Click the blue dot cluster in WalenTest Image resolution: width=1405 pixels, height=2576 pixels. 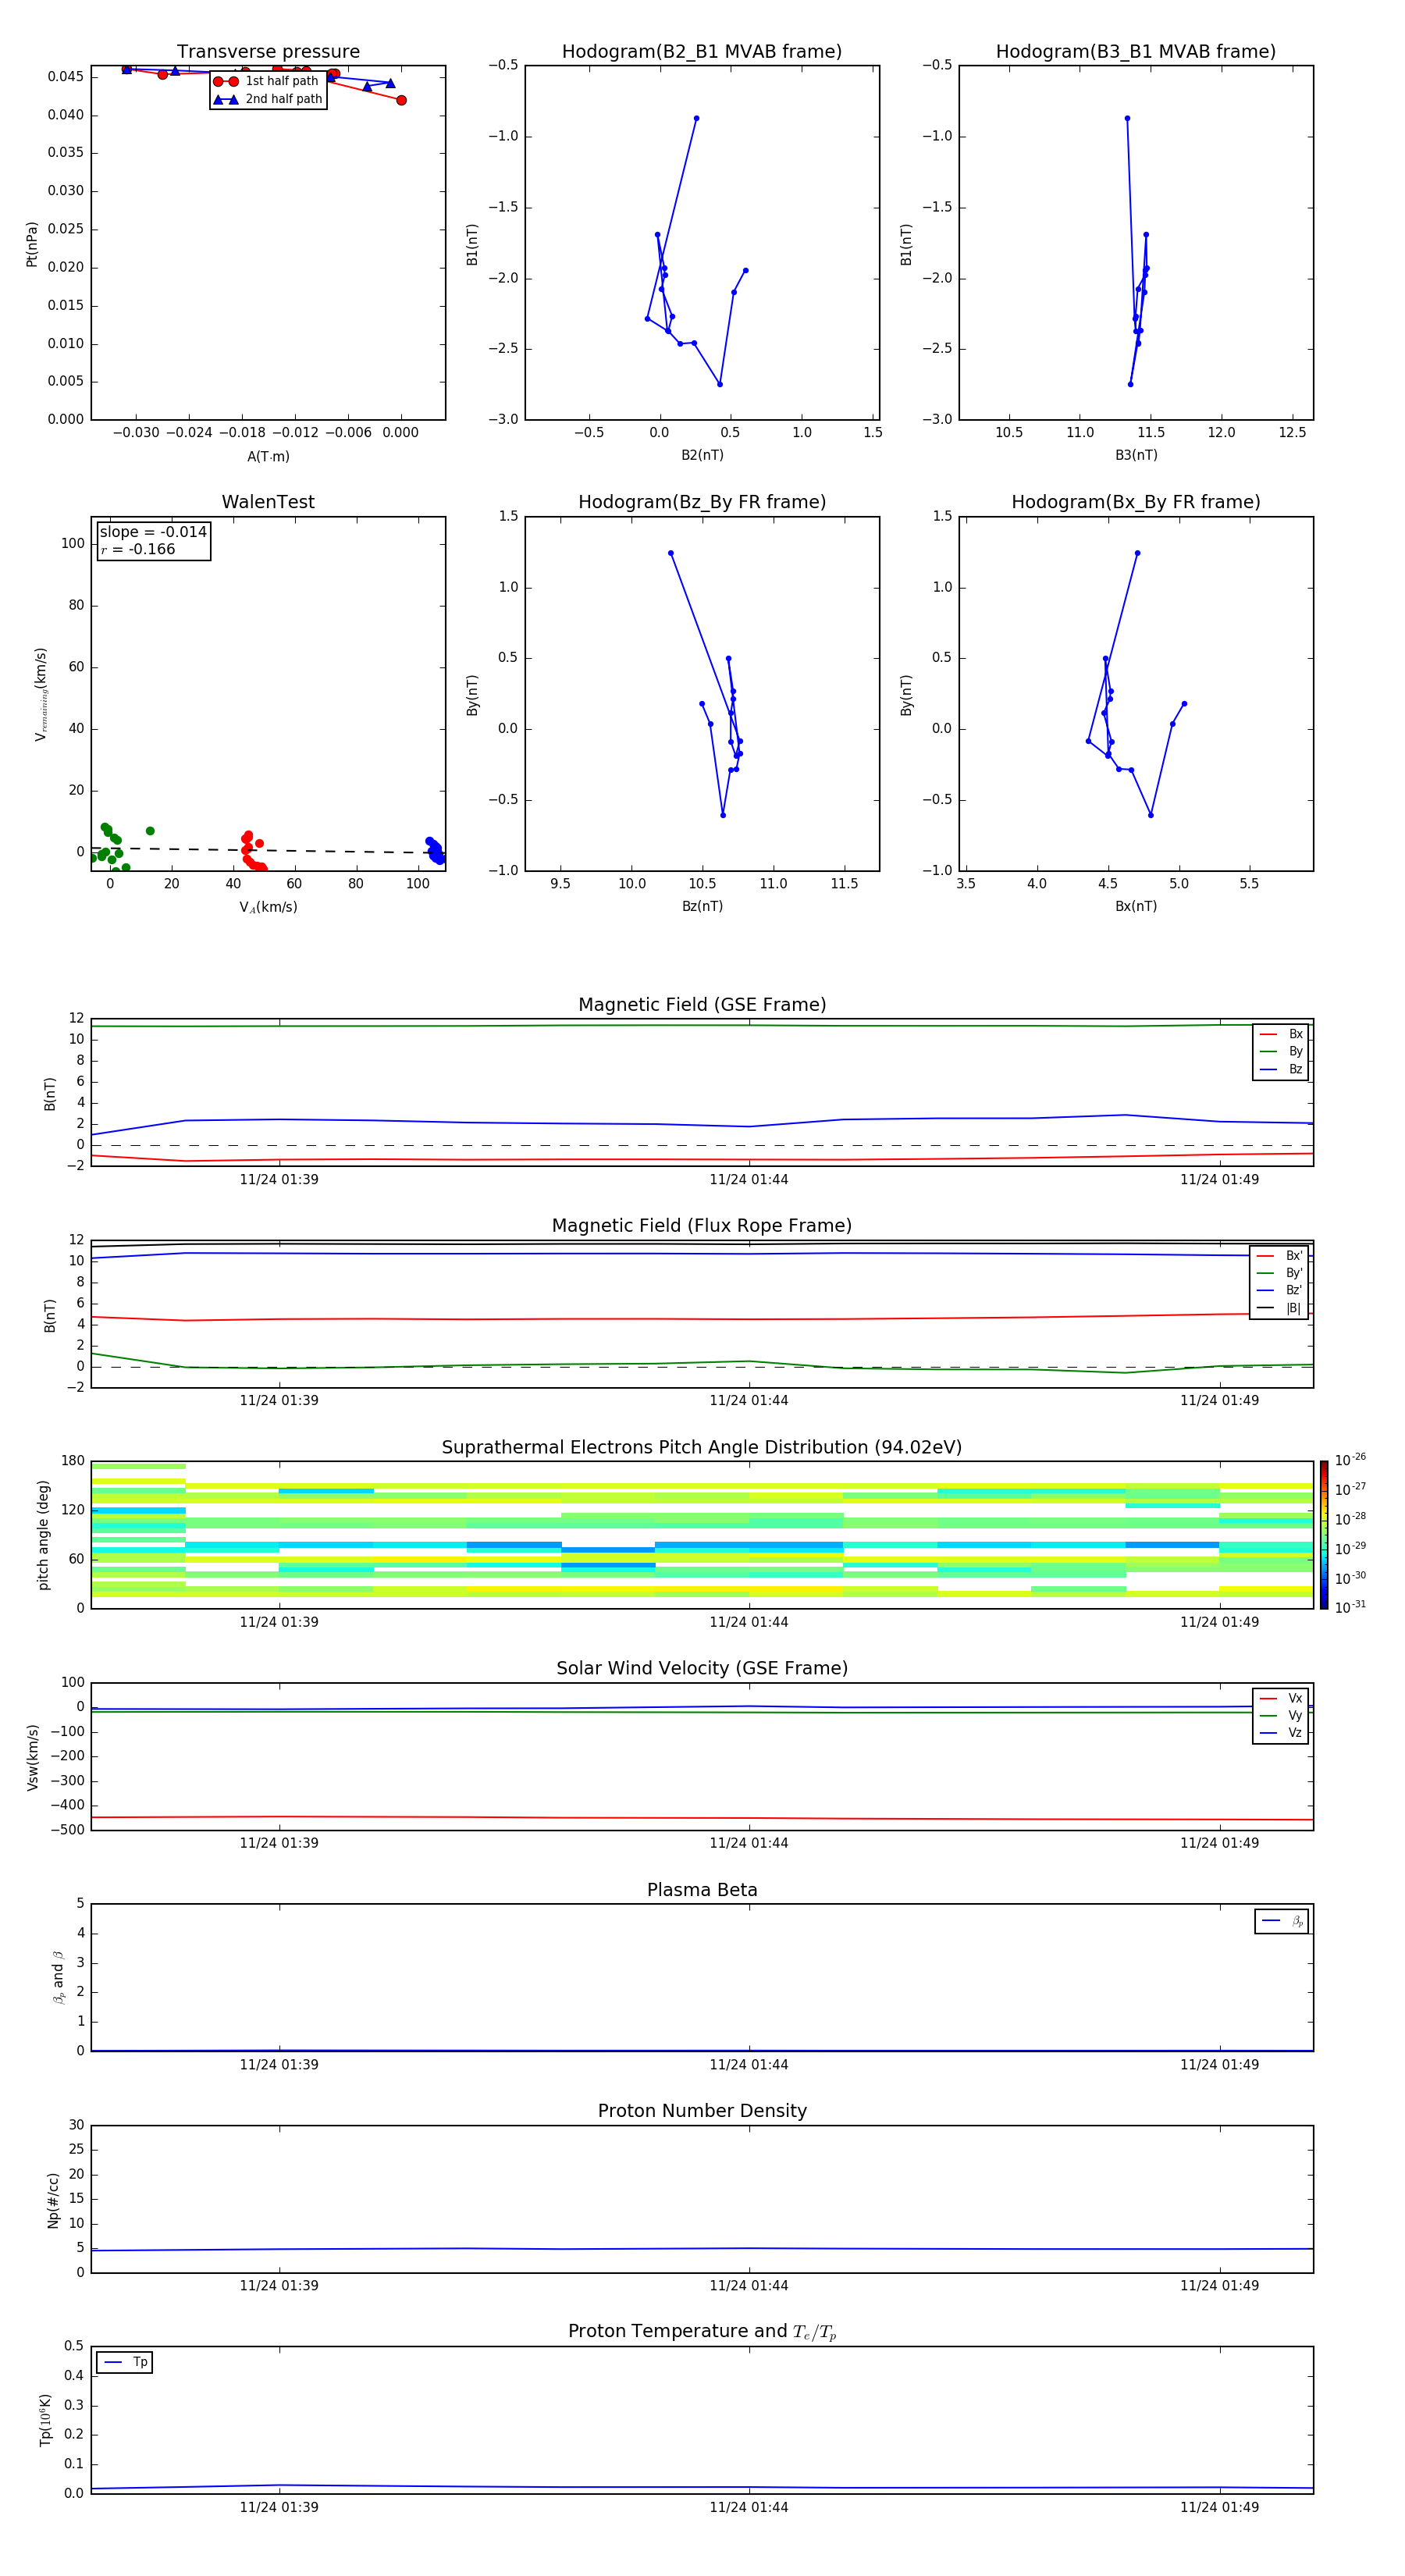(435, 850)
